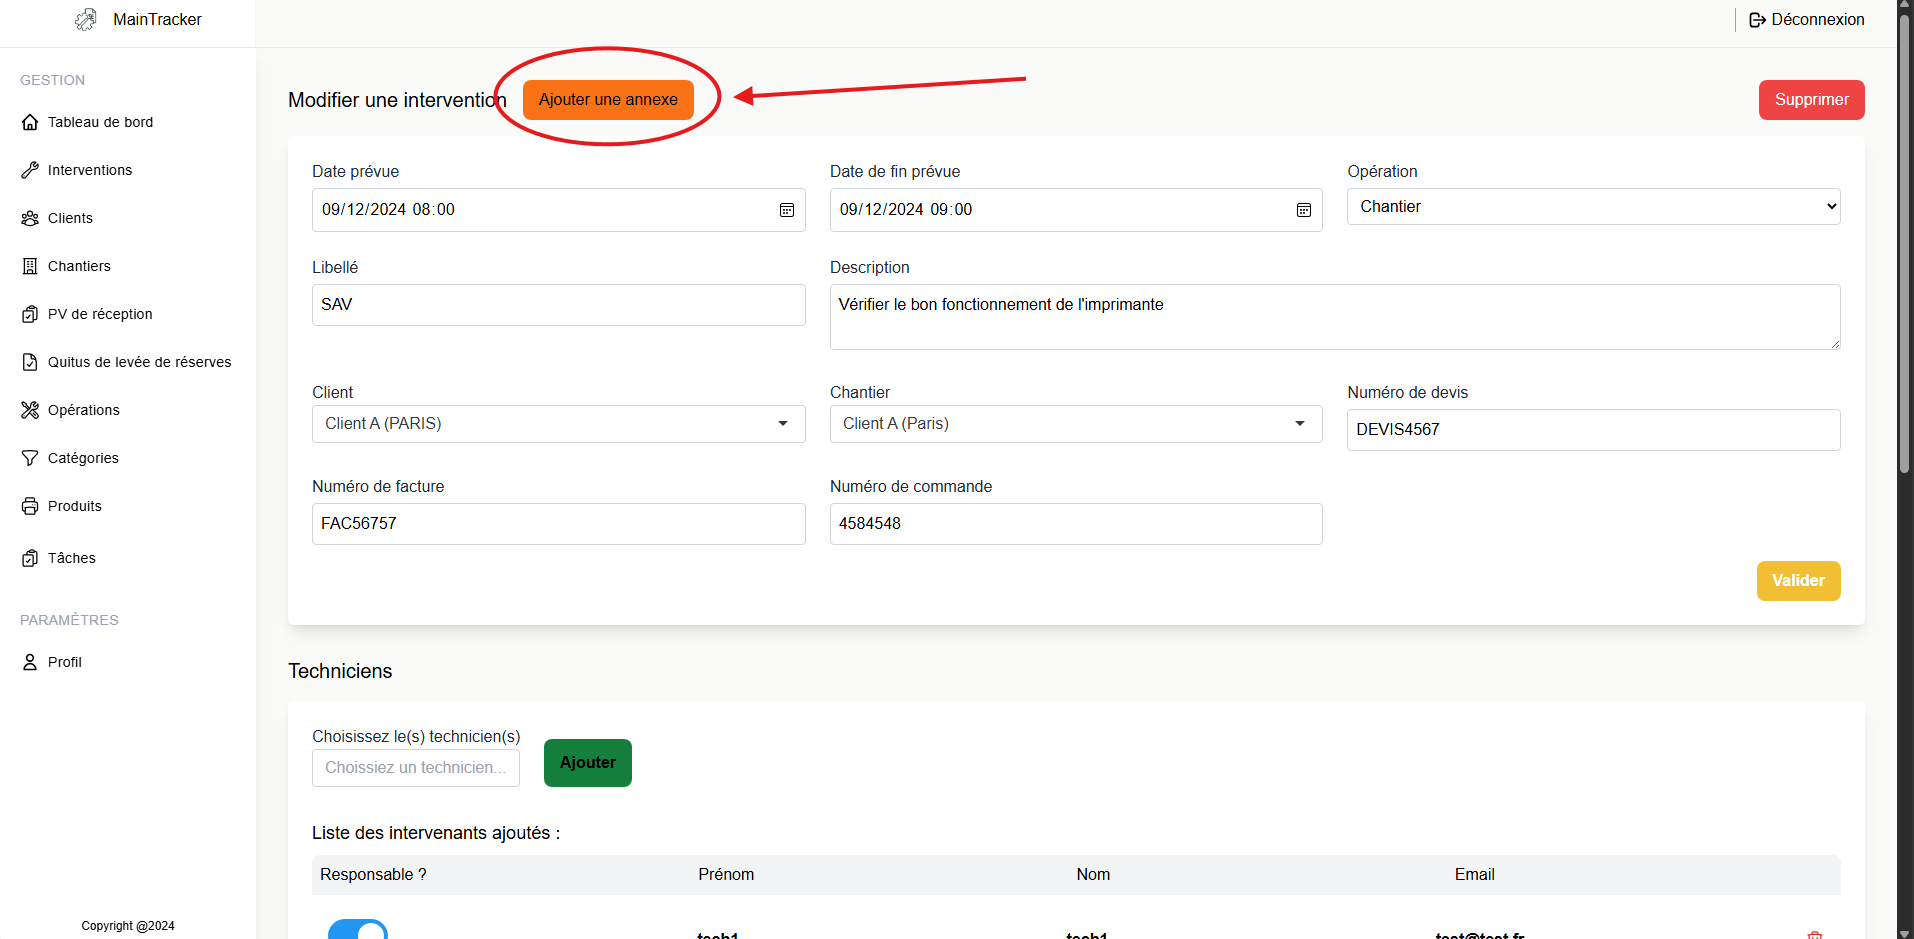The height and width of the screenshot is (939, 1914).
Task: Expand the Opération dropdown showing Chantier
Action: (1593, 207)
